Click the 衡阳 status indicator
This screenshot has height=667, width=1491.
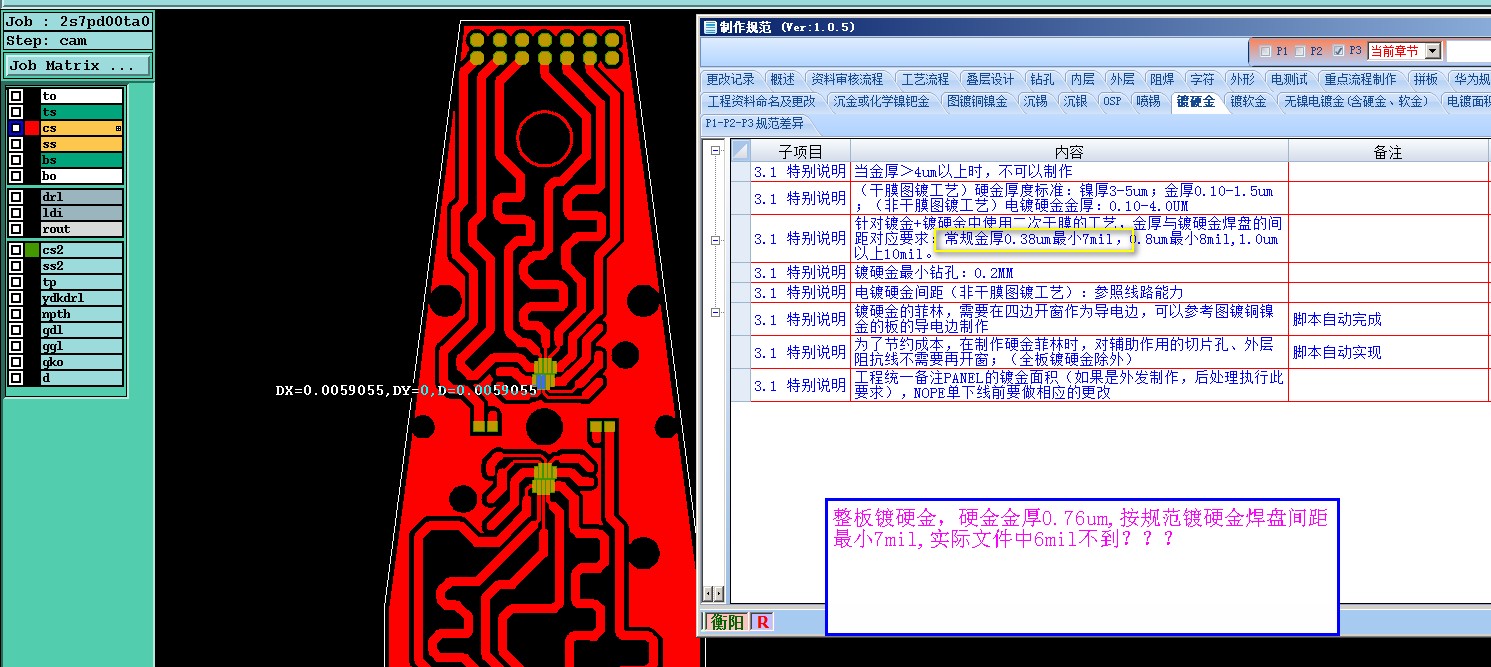click(x=728, y=622)
